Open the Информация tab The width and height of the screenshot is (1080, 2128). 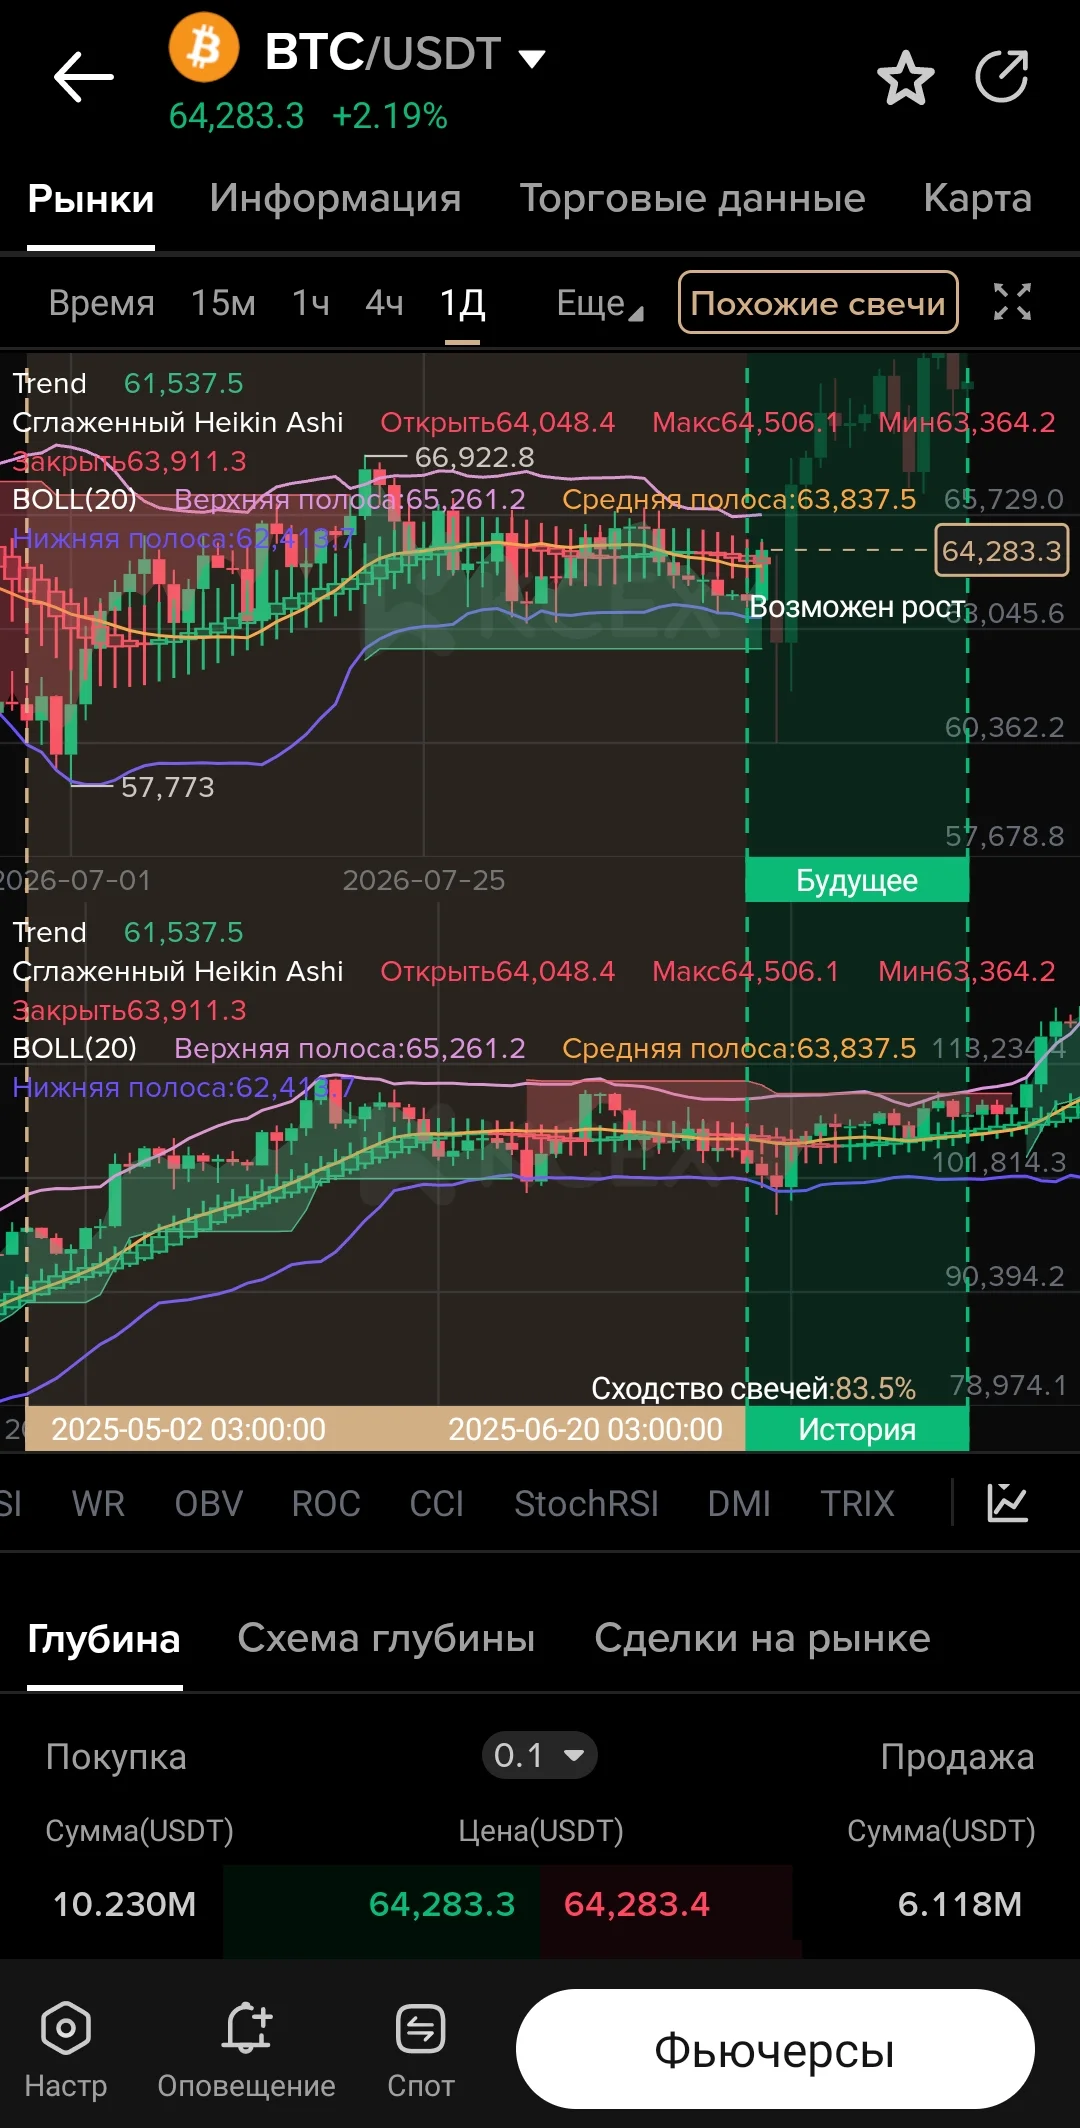point(335,198)
